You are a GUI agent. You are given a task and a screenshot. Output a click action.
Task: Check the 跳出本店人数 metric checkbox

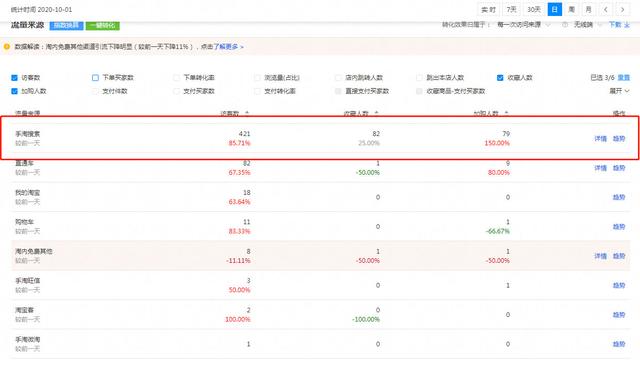[419, 78]
